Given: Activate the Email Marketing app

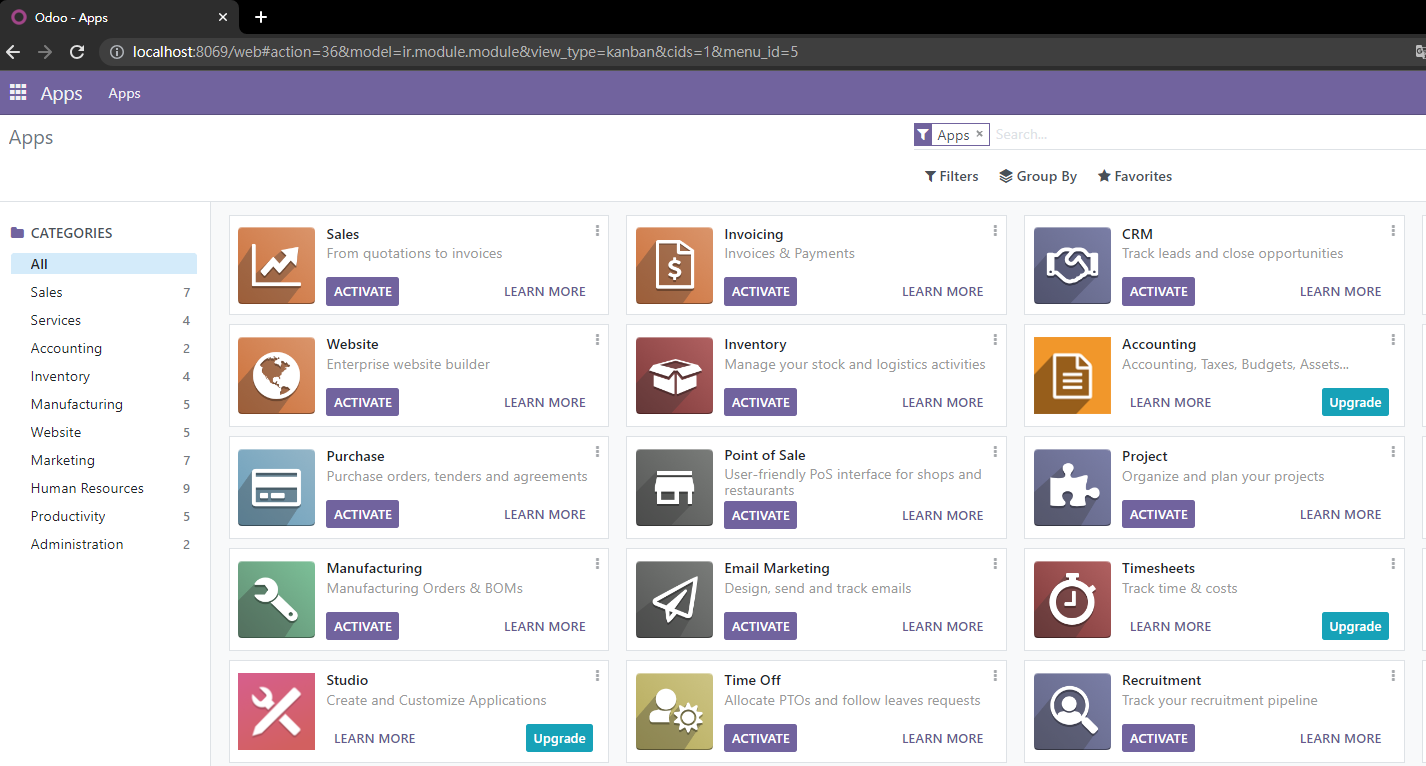Looking at the screenshot, I should (x=760, y=626).
